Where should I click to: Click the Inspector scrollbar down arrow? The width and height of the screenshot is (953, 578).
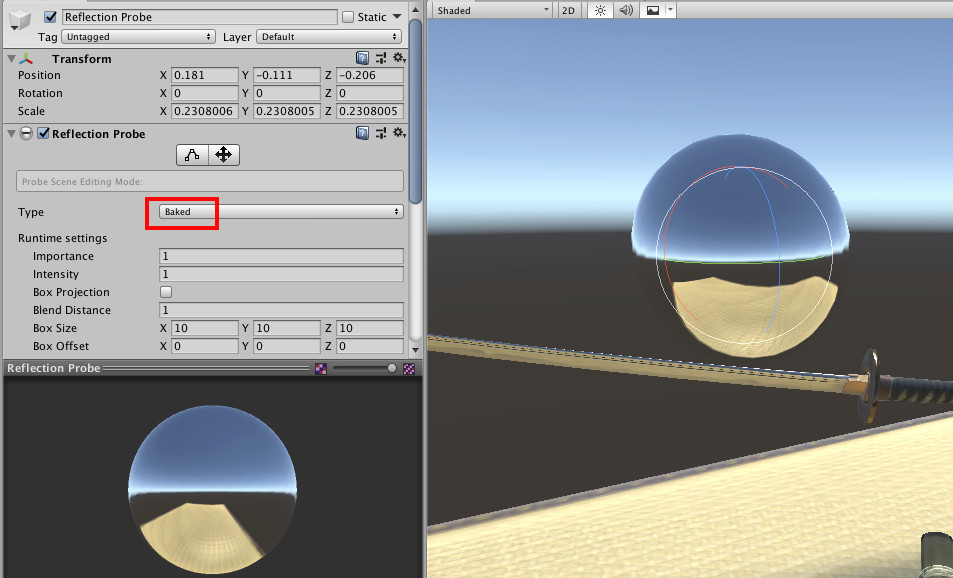(416, 349)
